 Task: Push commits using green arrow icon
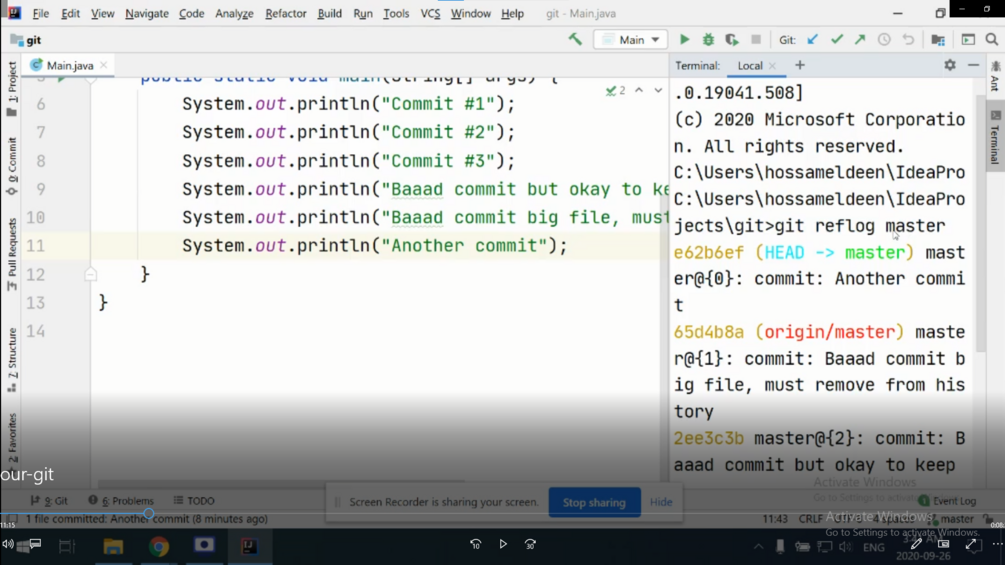coord(860,40)
